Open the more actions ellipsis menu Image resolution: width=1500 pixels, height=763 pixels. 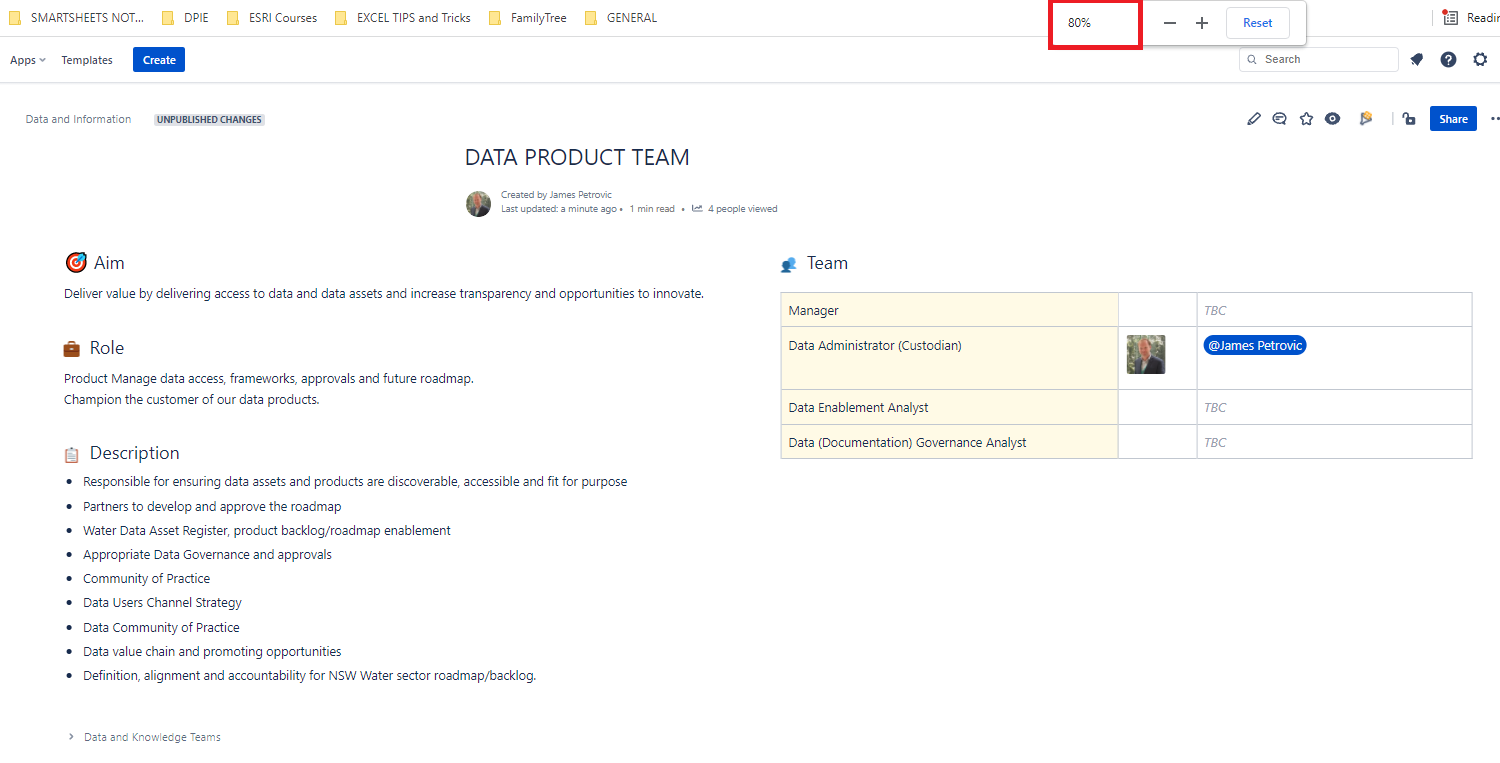[x=1494, y=118]
